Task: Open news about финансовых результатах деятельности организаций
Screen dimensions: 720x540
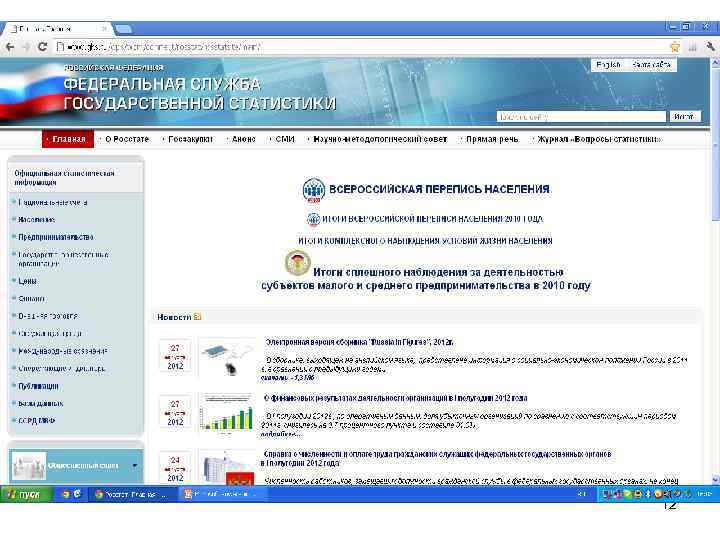Action: pos(395,398)
